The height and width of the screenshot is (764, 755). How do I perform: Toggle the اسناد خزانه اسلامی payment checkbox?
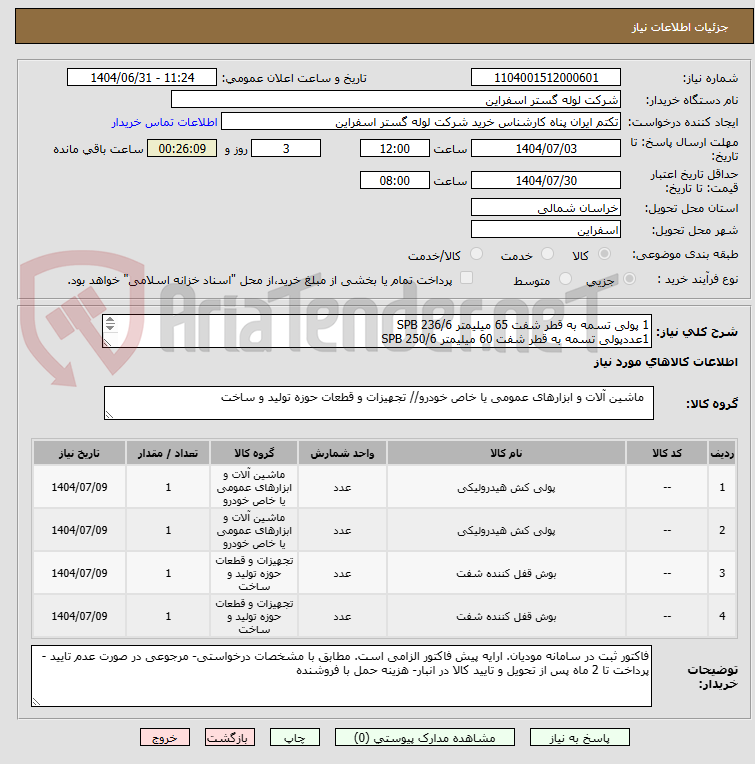coord(467,278)
